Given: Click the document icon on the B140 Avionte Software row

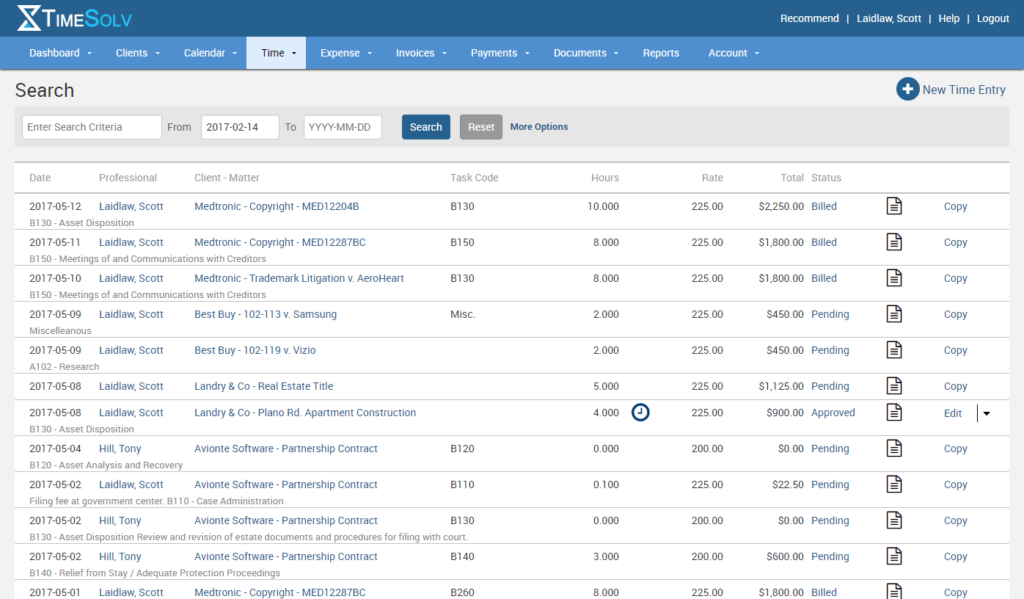Looking at the screenshot, I should pyautogui.click(x=893, y=556).
